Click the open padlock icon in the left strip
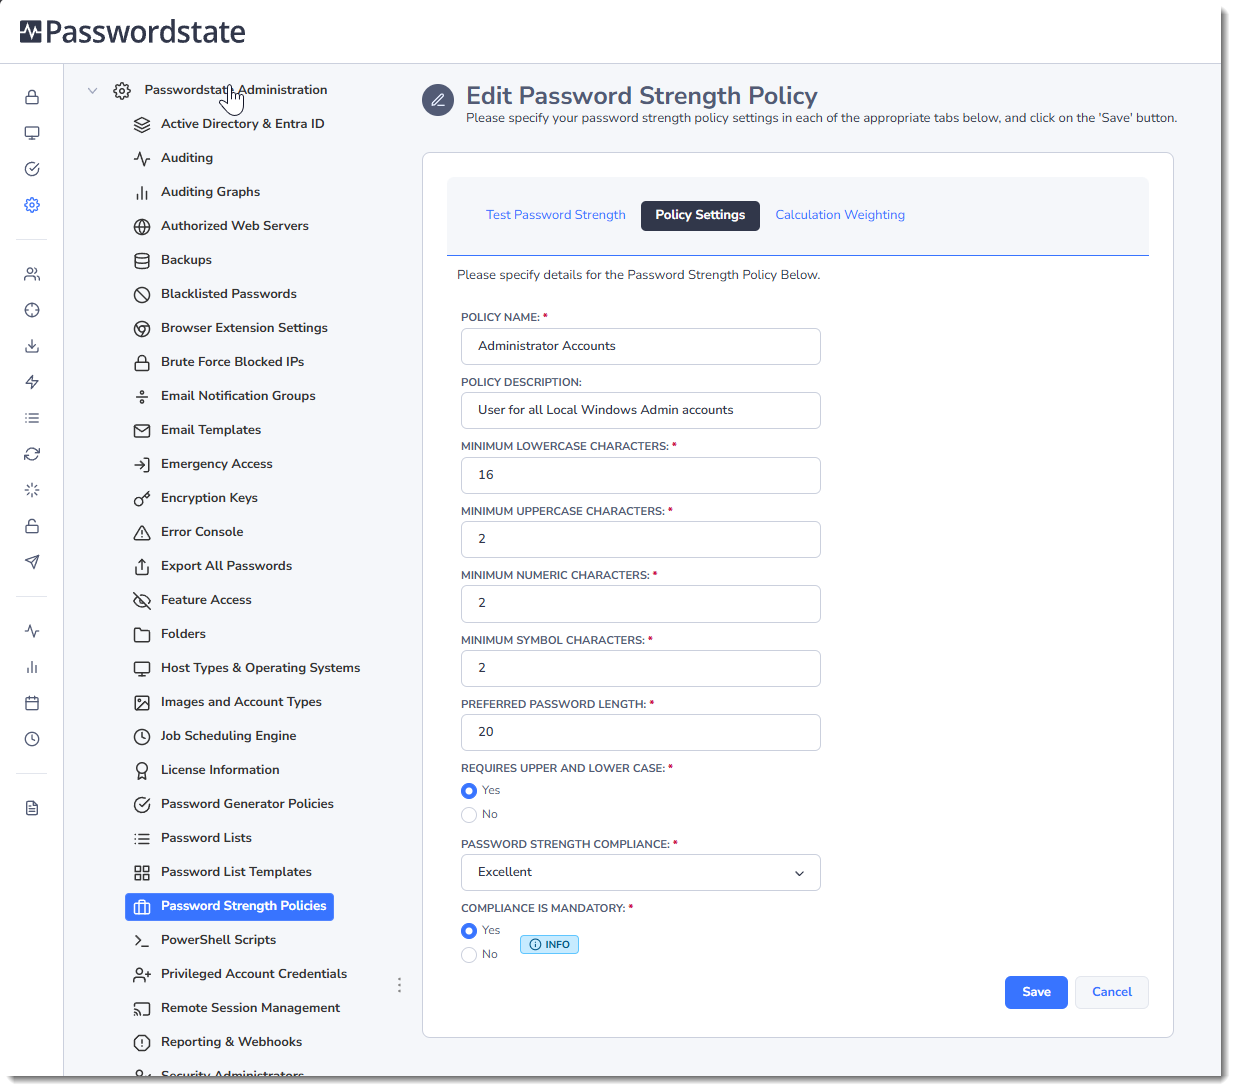1236x1091 pixels. coord(32,526)
